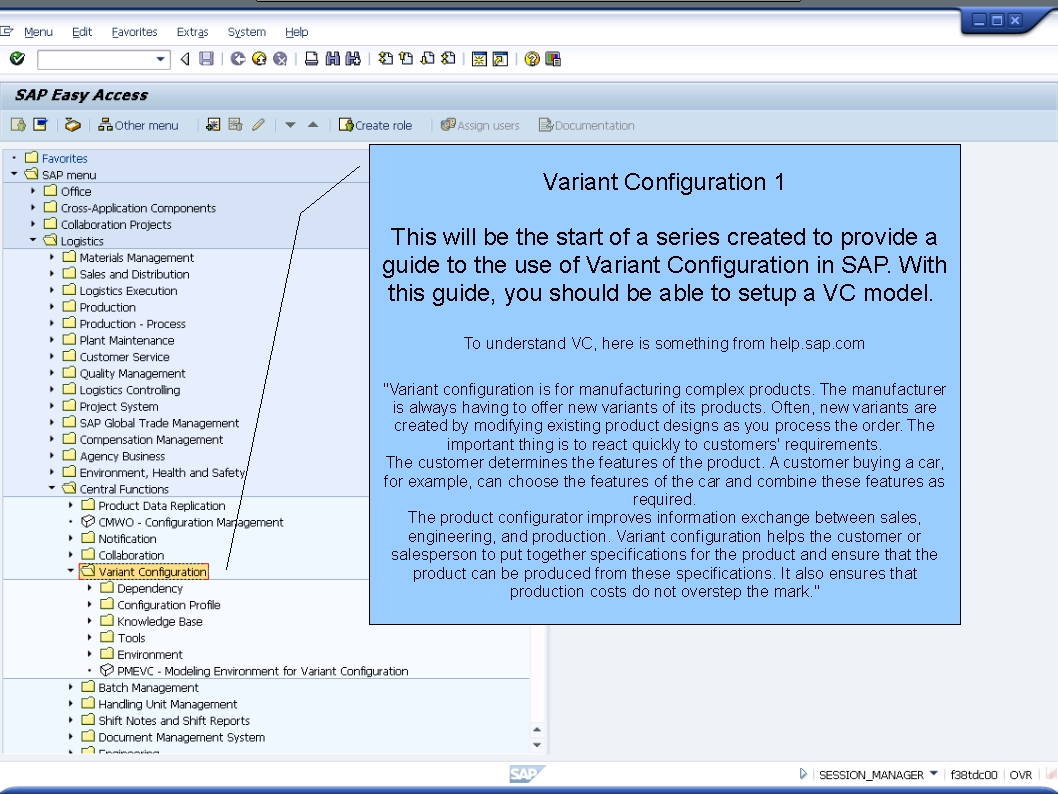The width and height of the screenshot is (1058, 794).
Task: Select the green checkmark Enter icon
Action: [x=17, y=58]
